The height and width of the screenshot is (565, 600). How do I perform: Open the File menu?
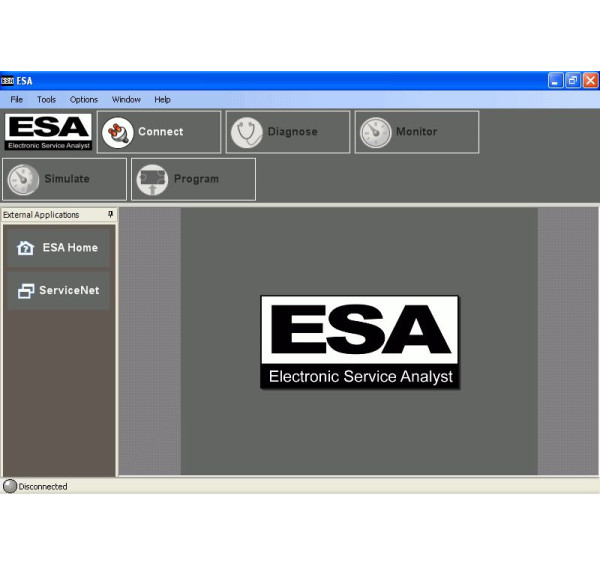[x=17, y=100]
